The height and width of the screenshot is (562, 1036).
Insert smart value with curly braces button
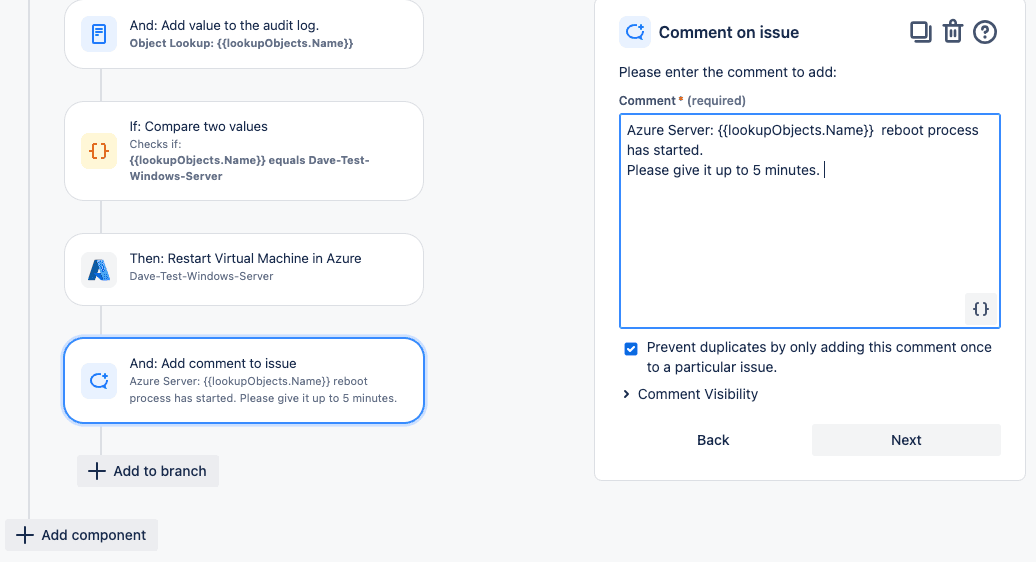pyautogui.click(x=981, y=308)
